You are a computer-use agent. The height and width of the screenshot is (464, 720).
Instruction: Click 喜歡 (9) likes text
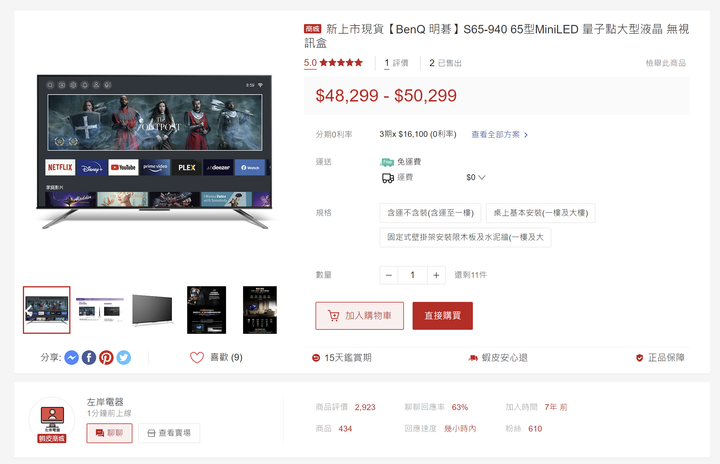(x=226, y=357)
